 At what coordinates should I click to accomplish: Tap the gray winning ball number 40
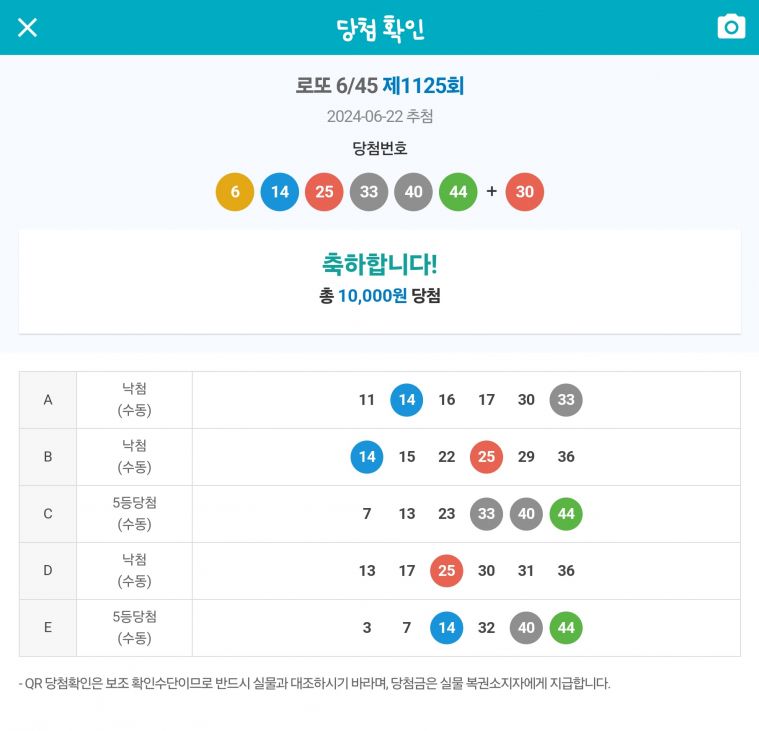[x=413, y=192]
